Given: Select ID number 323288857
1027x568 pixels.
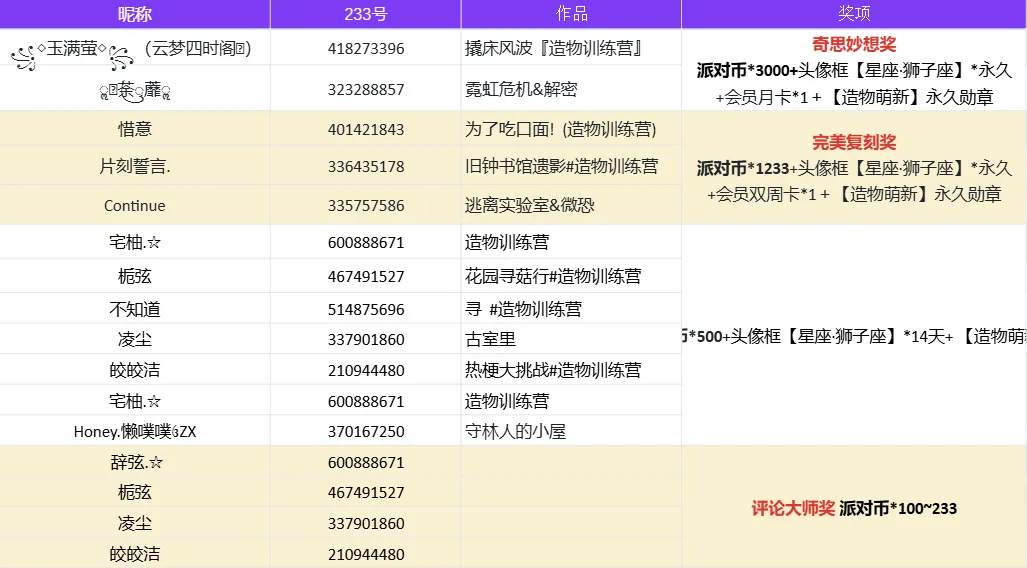Looking at the screenshot, I should [366, 89].
